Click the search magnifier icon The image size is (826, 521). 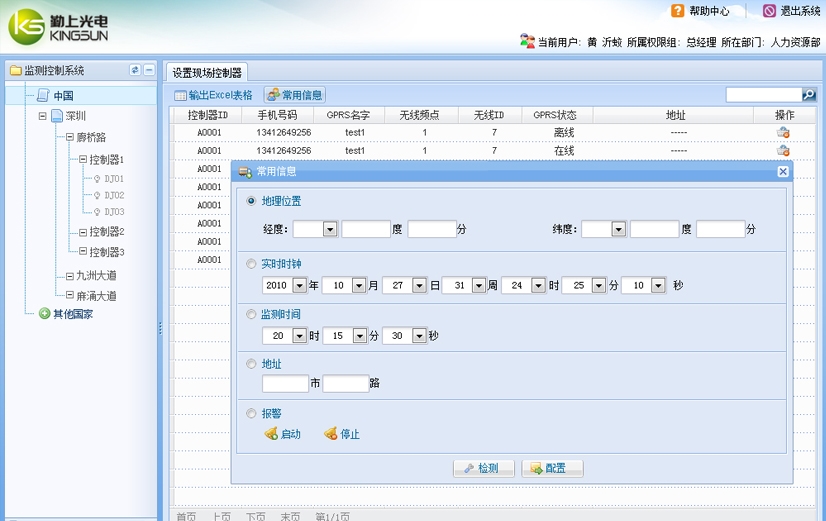pyautogui.click(x=809, y=95)
